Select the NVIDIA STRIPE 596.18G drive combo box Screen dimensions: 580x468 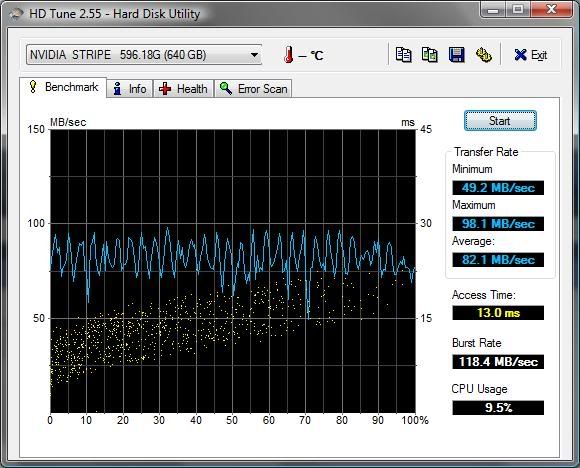click(x=144, y=55)
